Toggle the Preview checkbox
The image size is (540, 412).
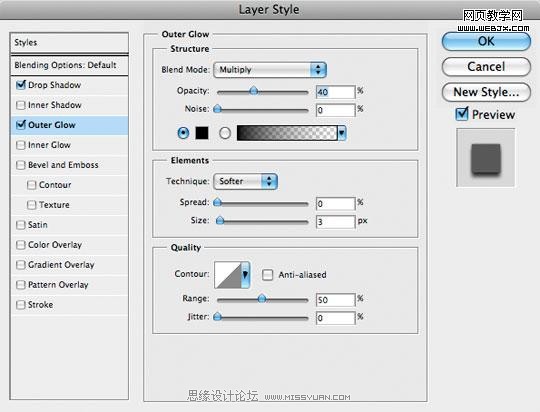click(x=461, y=114)
